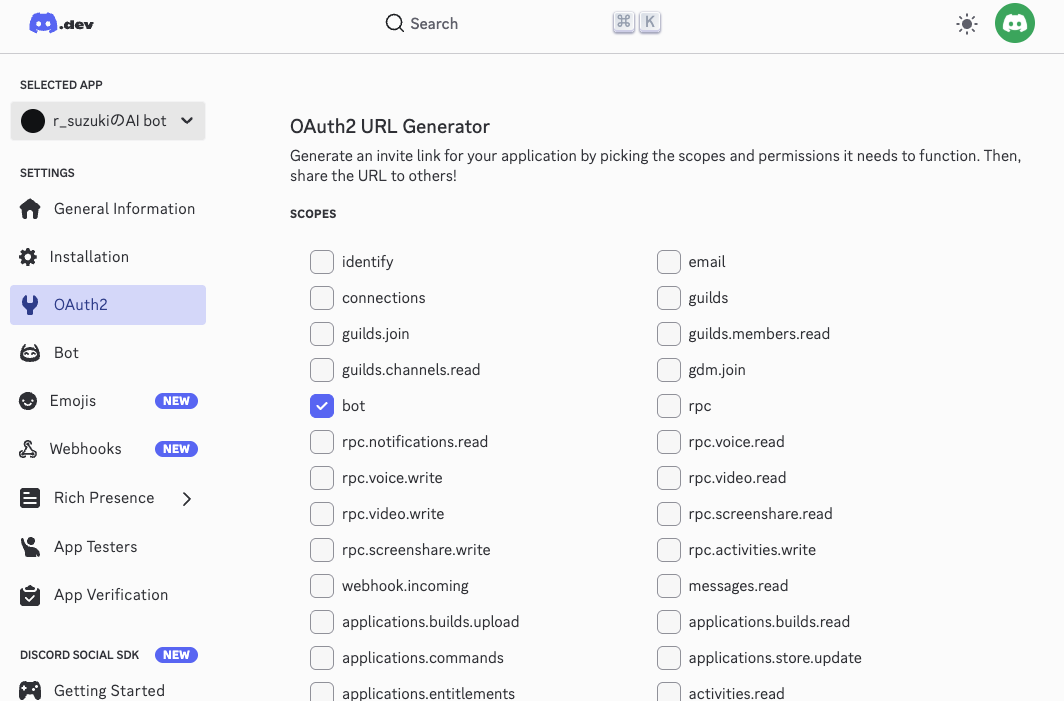Open the App Testers settings page
The image size is (1064, 701).
tap(95, 547)
